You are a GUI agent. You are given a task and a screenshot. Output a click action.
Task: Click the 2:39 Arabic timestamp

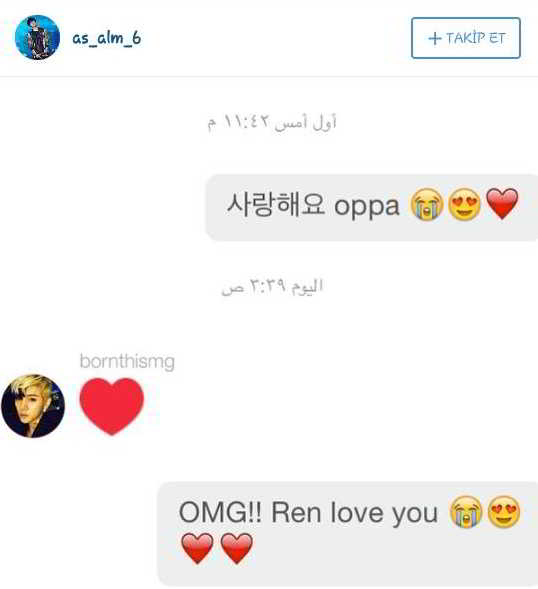coord(272,287)
